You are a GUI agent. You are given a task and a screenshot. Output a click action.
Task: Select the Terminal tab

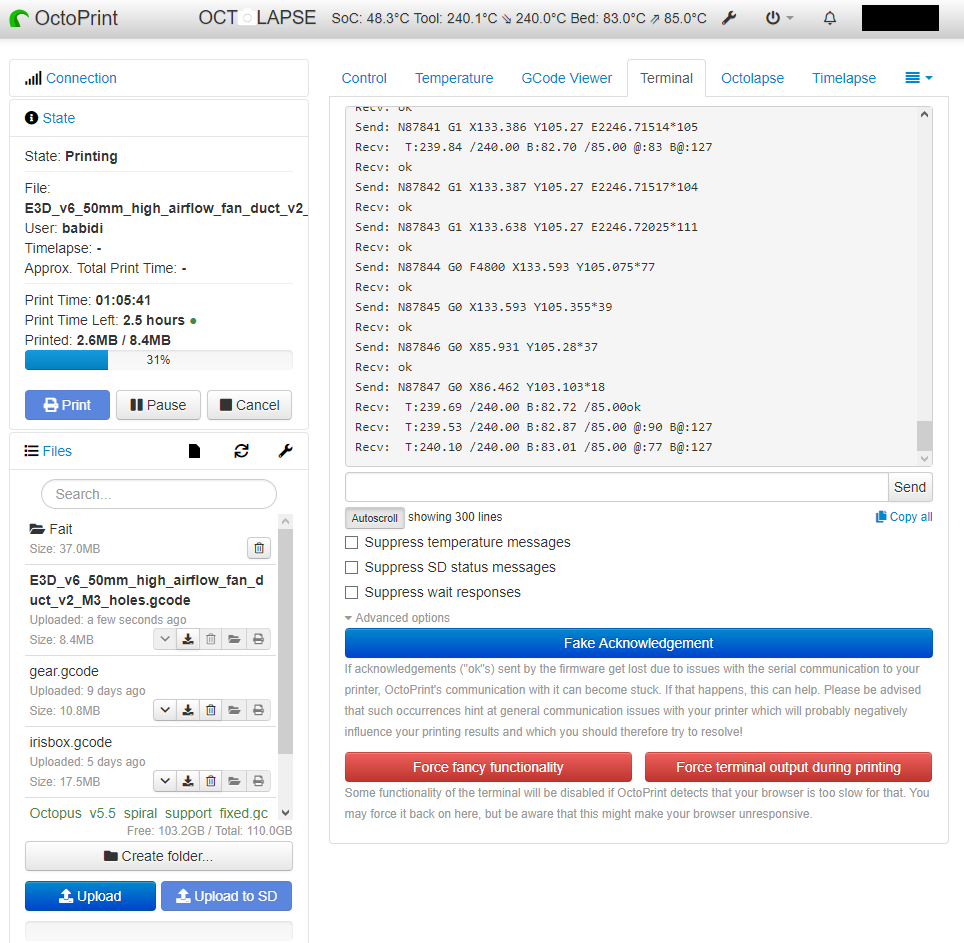(x=666, y=78)
